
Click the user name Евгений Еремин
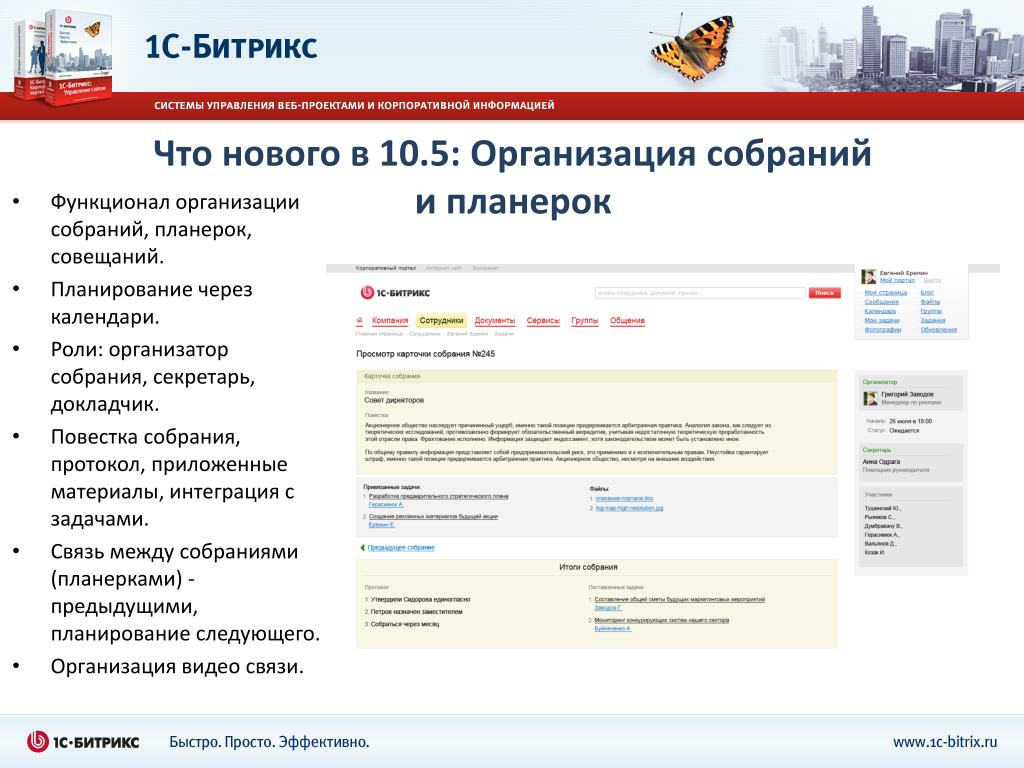(x=903, y=273)
